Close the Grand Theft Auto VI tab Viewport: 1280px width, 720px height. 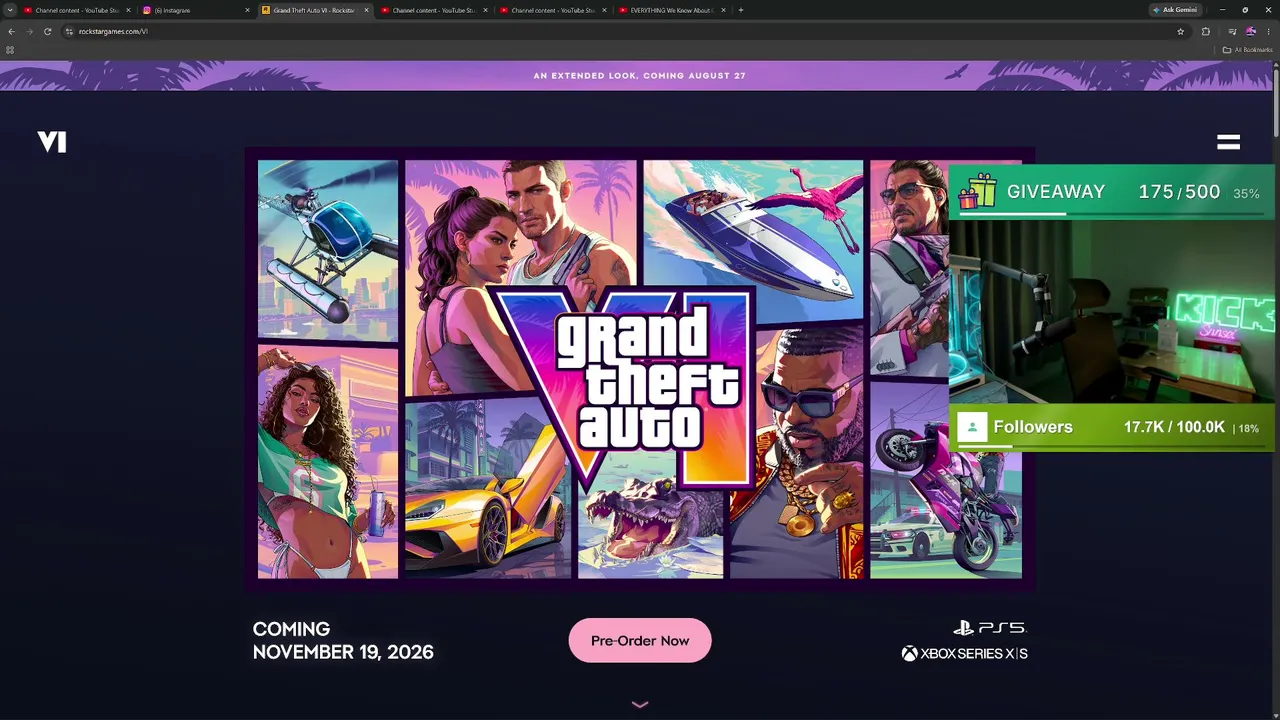366,10
